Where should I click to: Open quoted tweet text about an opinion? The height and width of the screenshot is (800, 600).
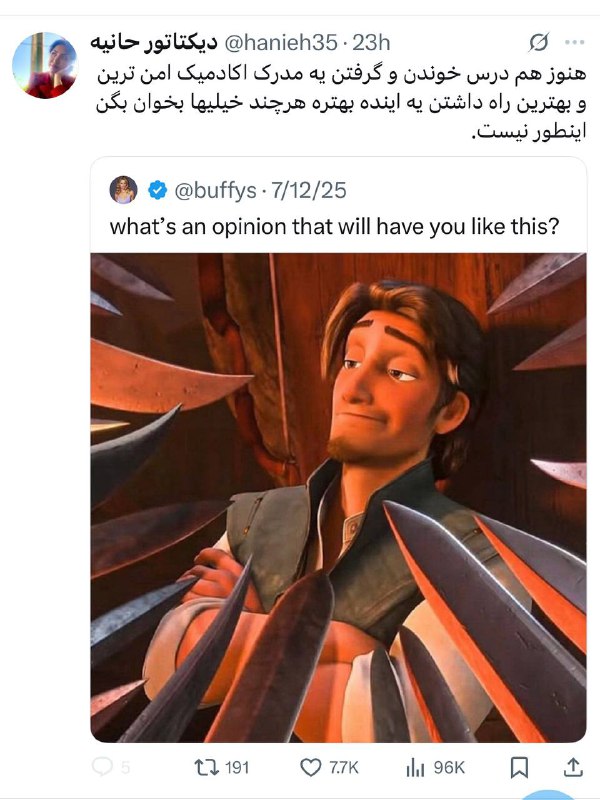(335, 227)
